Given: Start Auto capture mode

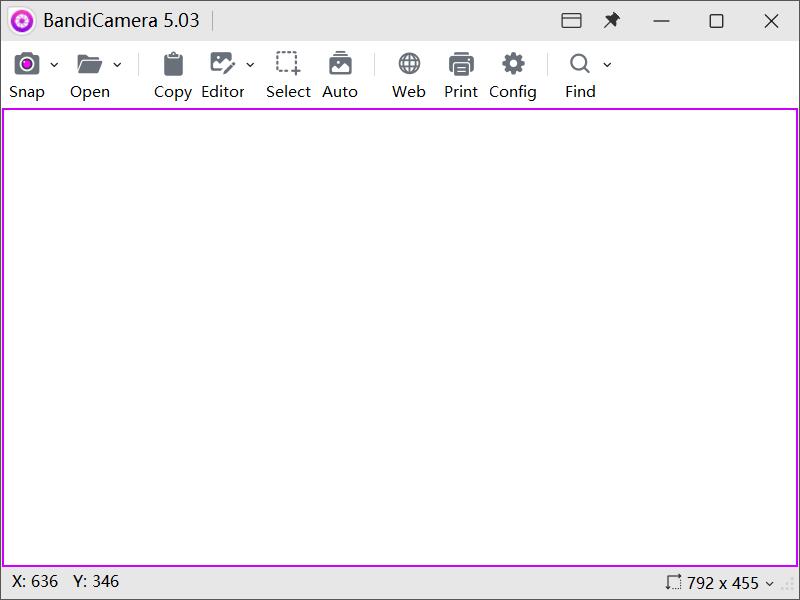Looking at the screenshot, I should [x=340, y=64].
